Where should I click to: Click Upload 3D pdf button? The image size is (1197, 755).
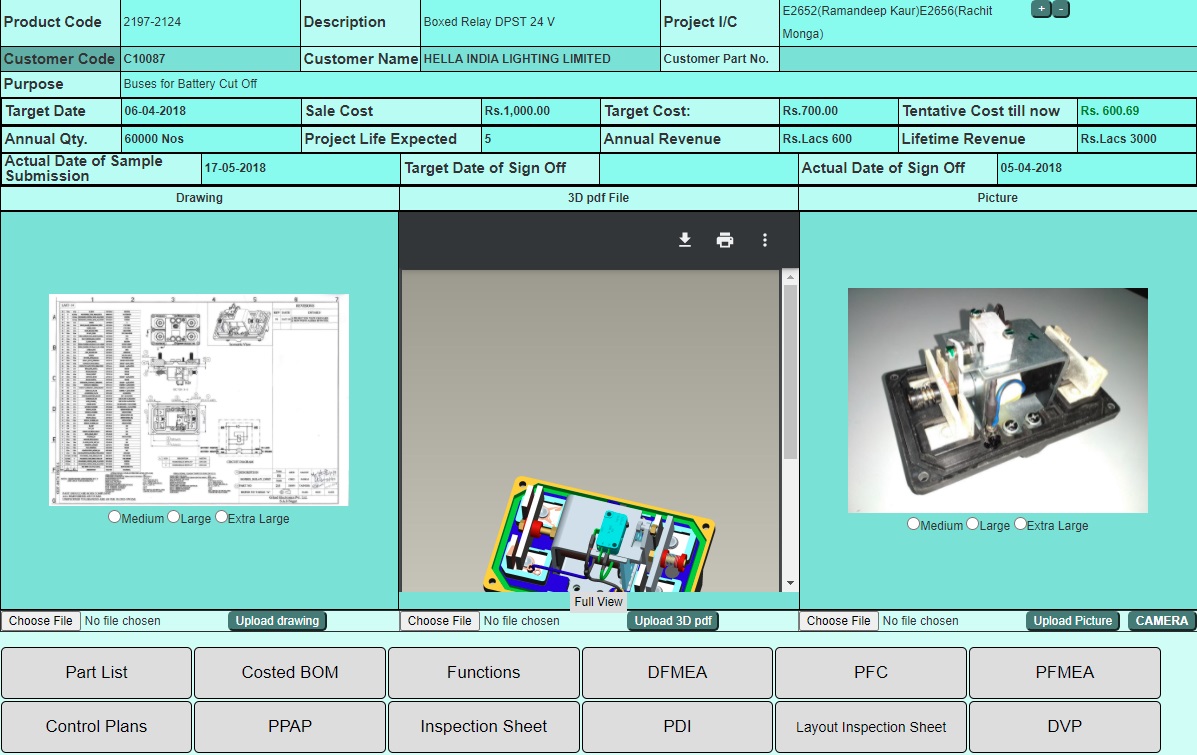pyautogui.click(x=673, y=621)
